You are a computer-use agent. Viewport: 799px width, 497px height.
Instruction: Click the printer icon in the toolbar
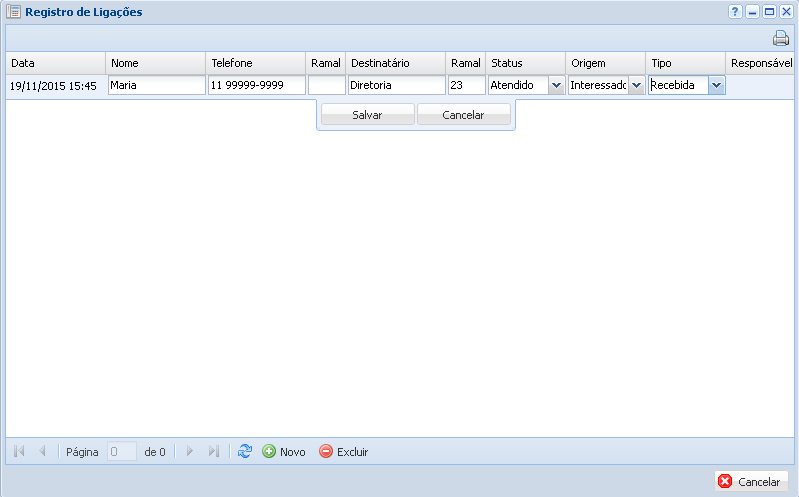780,39
